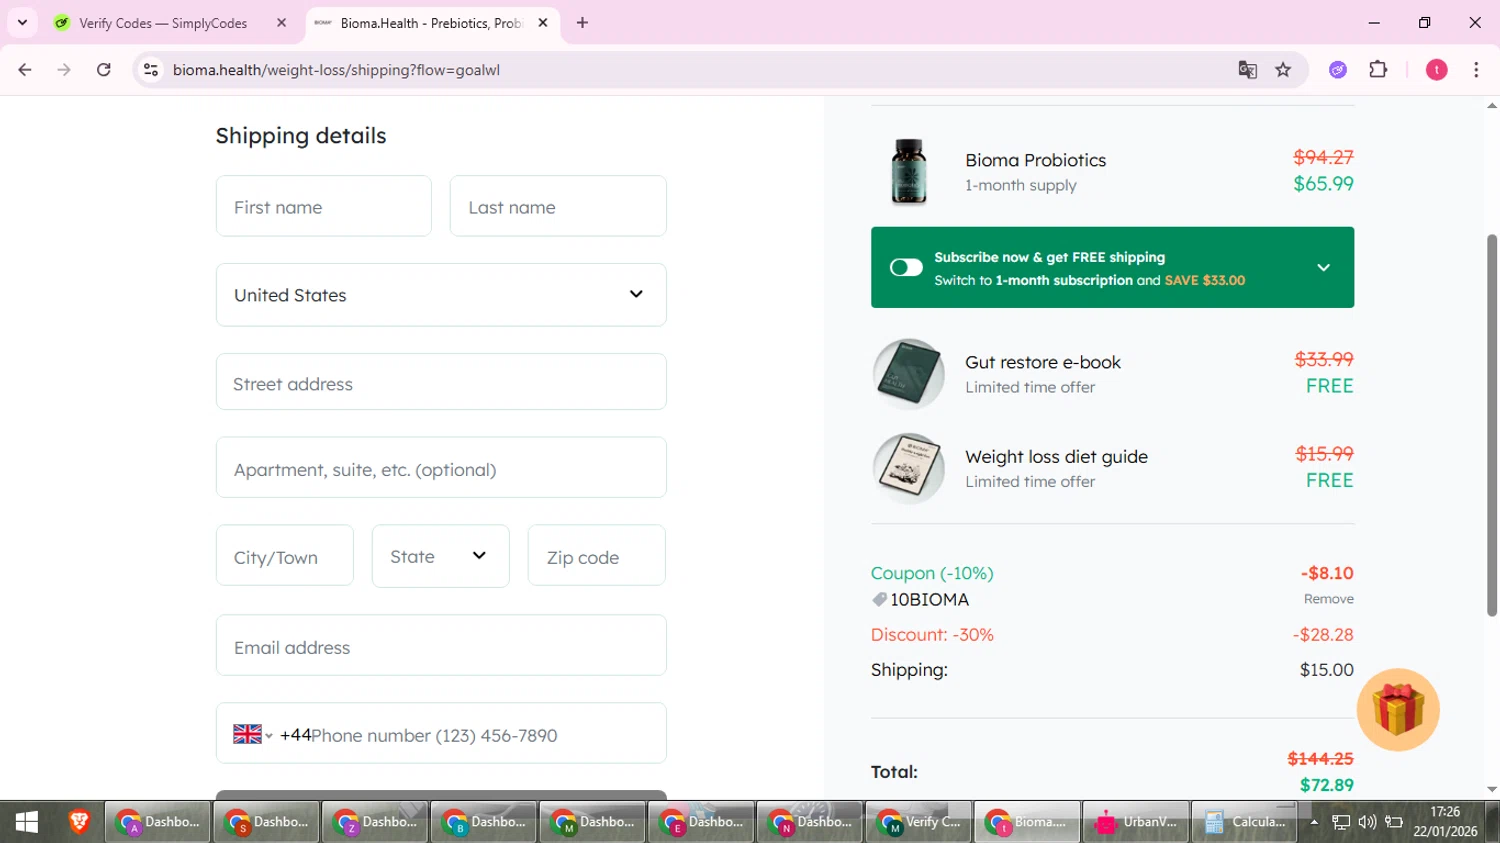Open the United States country dropdown
Viewport: 1500px width, 843px height.
coord(441,295)
